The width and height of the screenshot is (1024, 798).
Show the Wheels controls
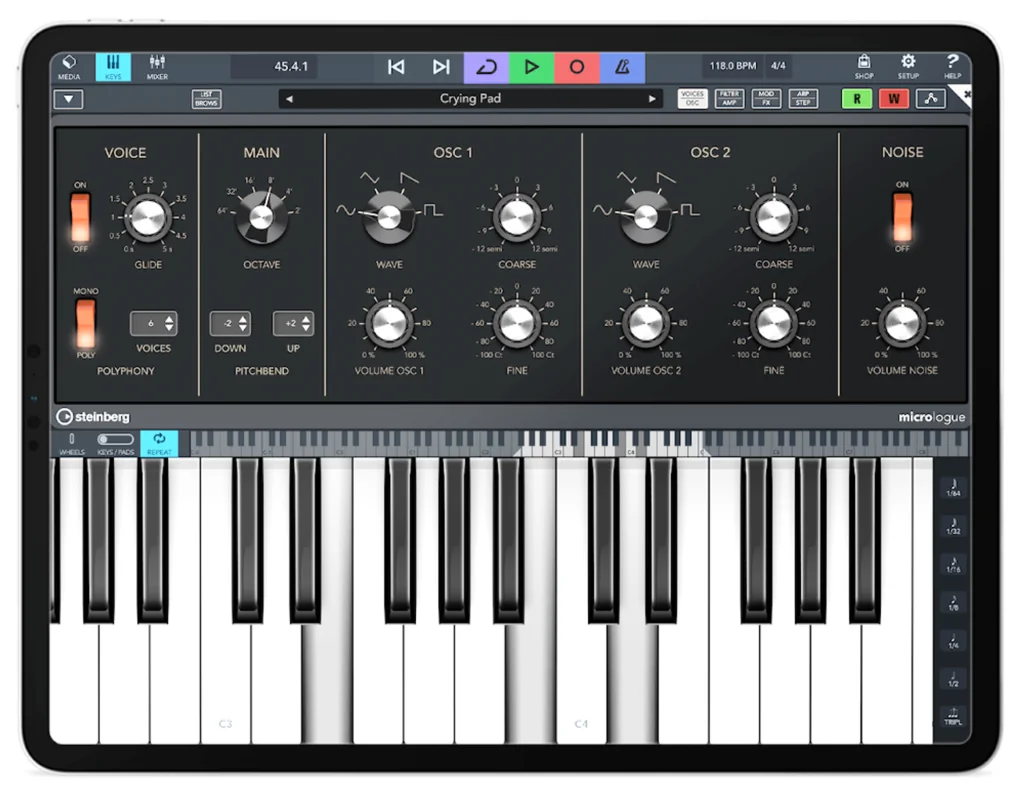(72, 443)
